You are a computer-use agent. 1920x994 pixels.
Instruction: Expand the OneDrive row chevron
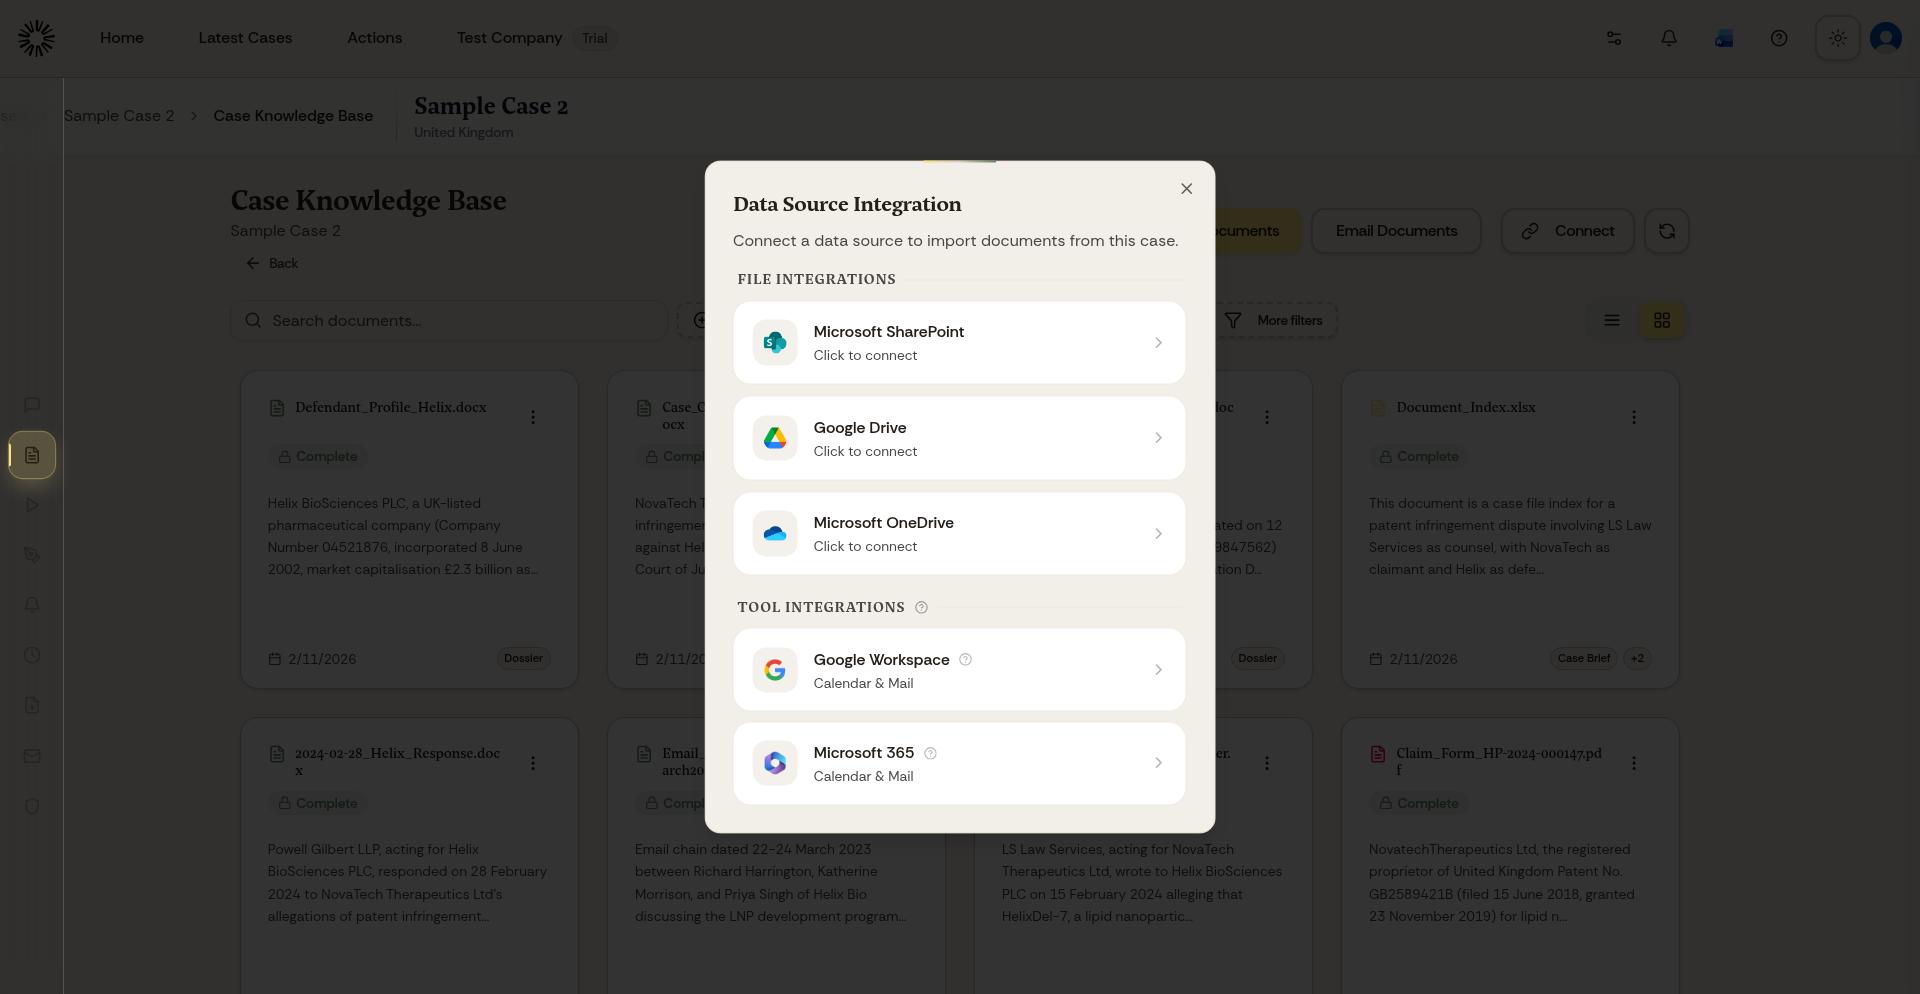(x=1158, y=534)
